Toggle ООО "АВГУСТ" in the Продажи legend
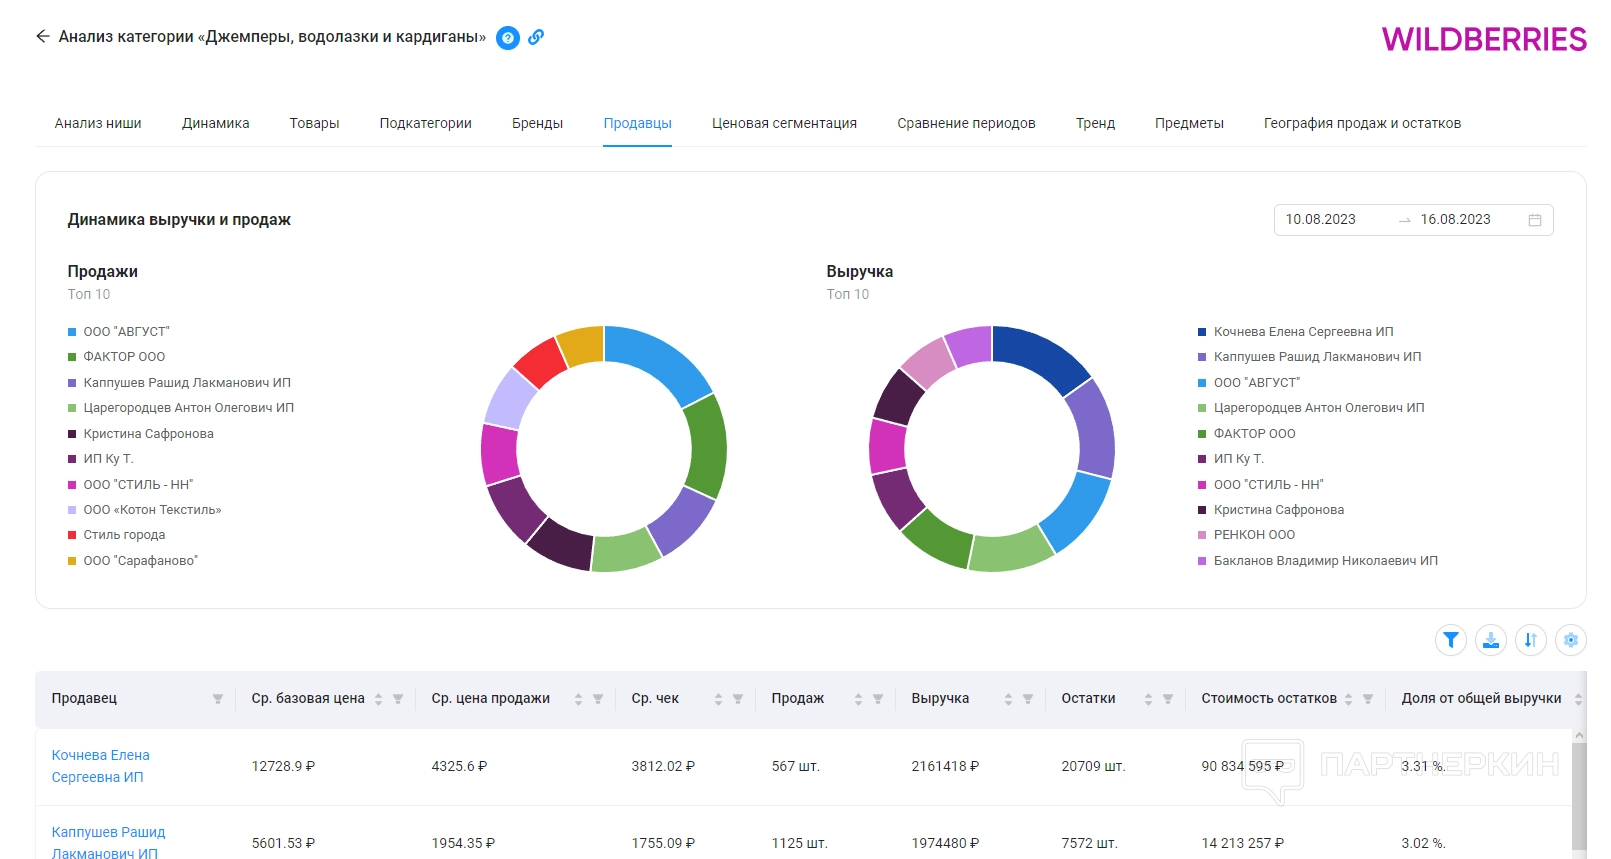Screen dimensions: 1611x859 click(x=126, y=332)
